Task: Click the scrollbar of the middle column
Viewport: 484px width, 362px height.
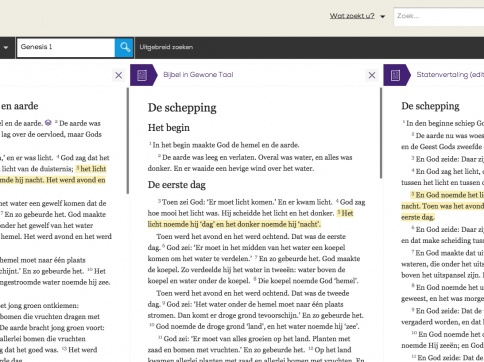Action: point(381,133)
